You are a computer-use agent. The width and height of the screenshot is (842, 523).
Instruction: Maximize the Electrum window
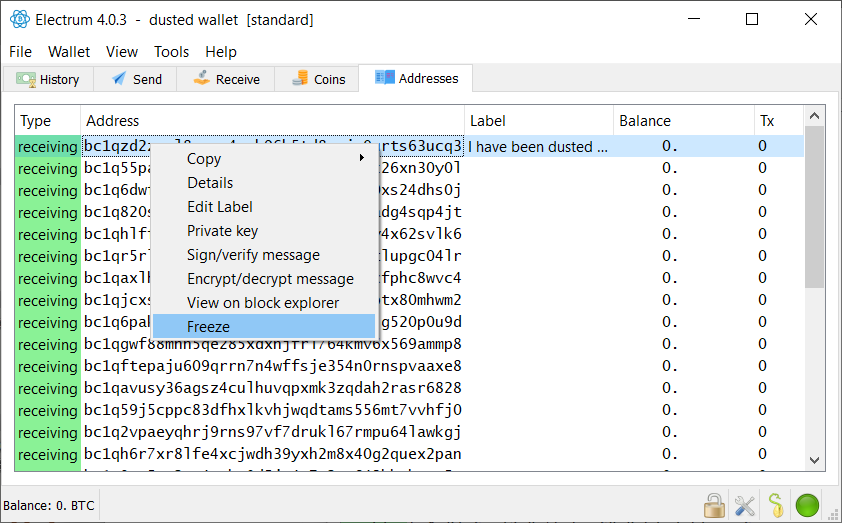[x=752, y=19]
